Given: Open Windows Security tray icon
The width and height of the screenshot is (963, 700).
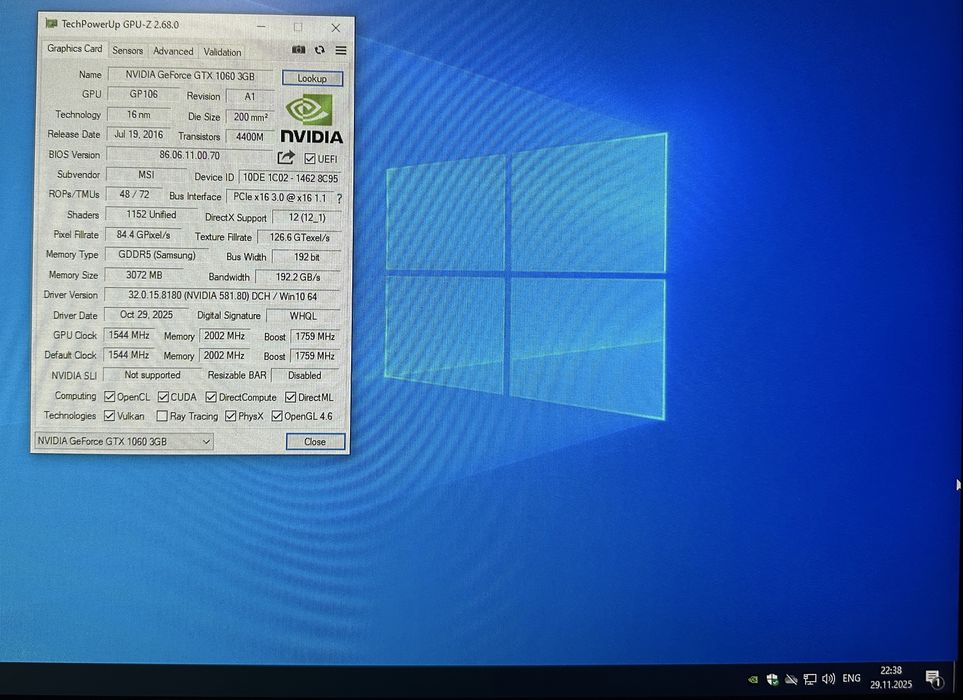Looking at the screenshot, I should 772,679.
